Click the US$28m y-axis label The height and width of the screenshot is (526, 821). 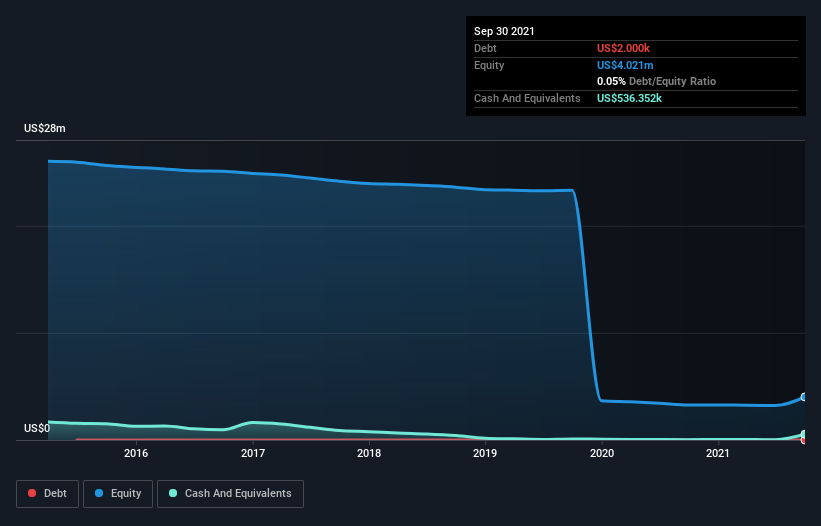(45, 128)
